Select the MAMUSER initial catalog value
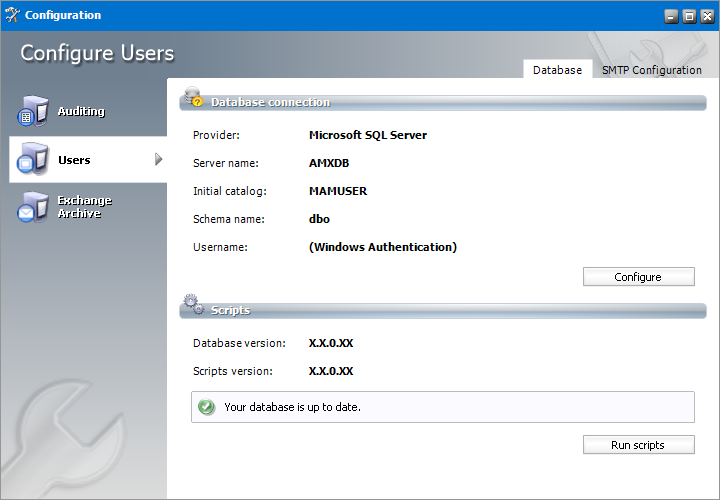 click(337, 191)
